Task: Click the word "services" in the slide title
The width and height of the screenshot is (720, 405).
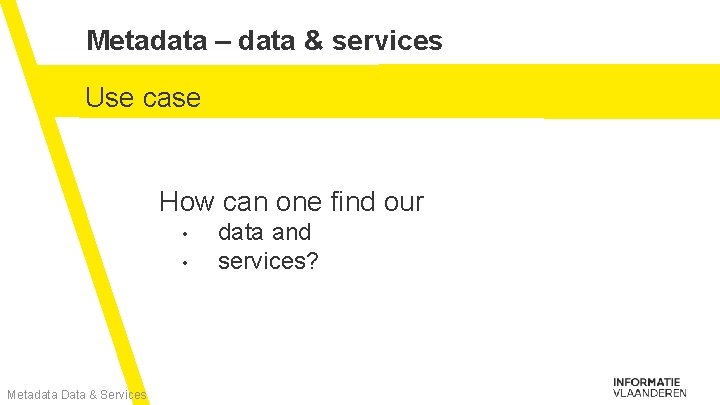Action: click(392, 40)
